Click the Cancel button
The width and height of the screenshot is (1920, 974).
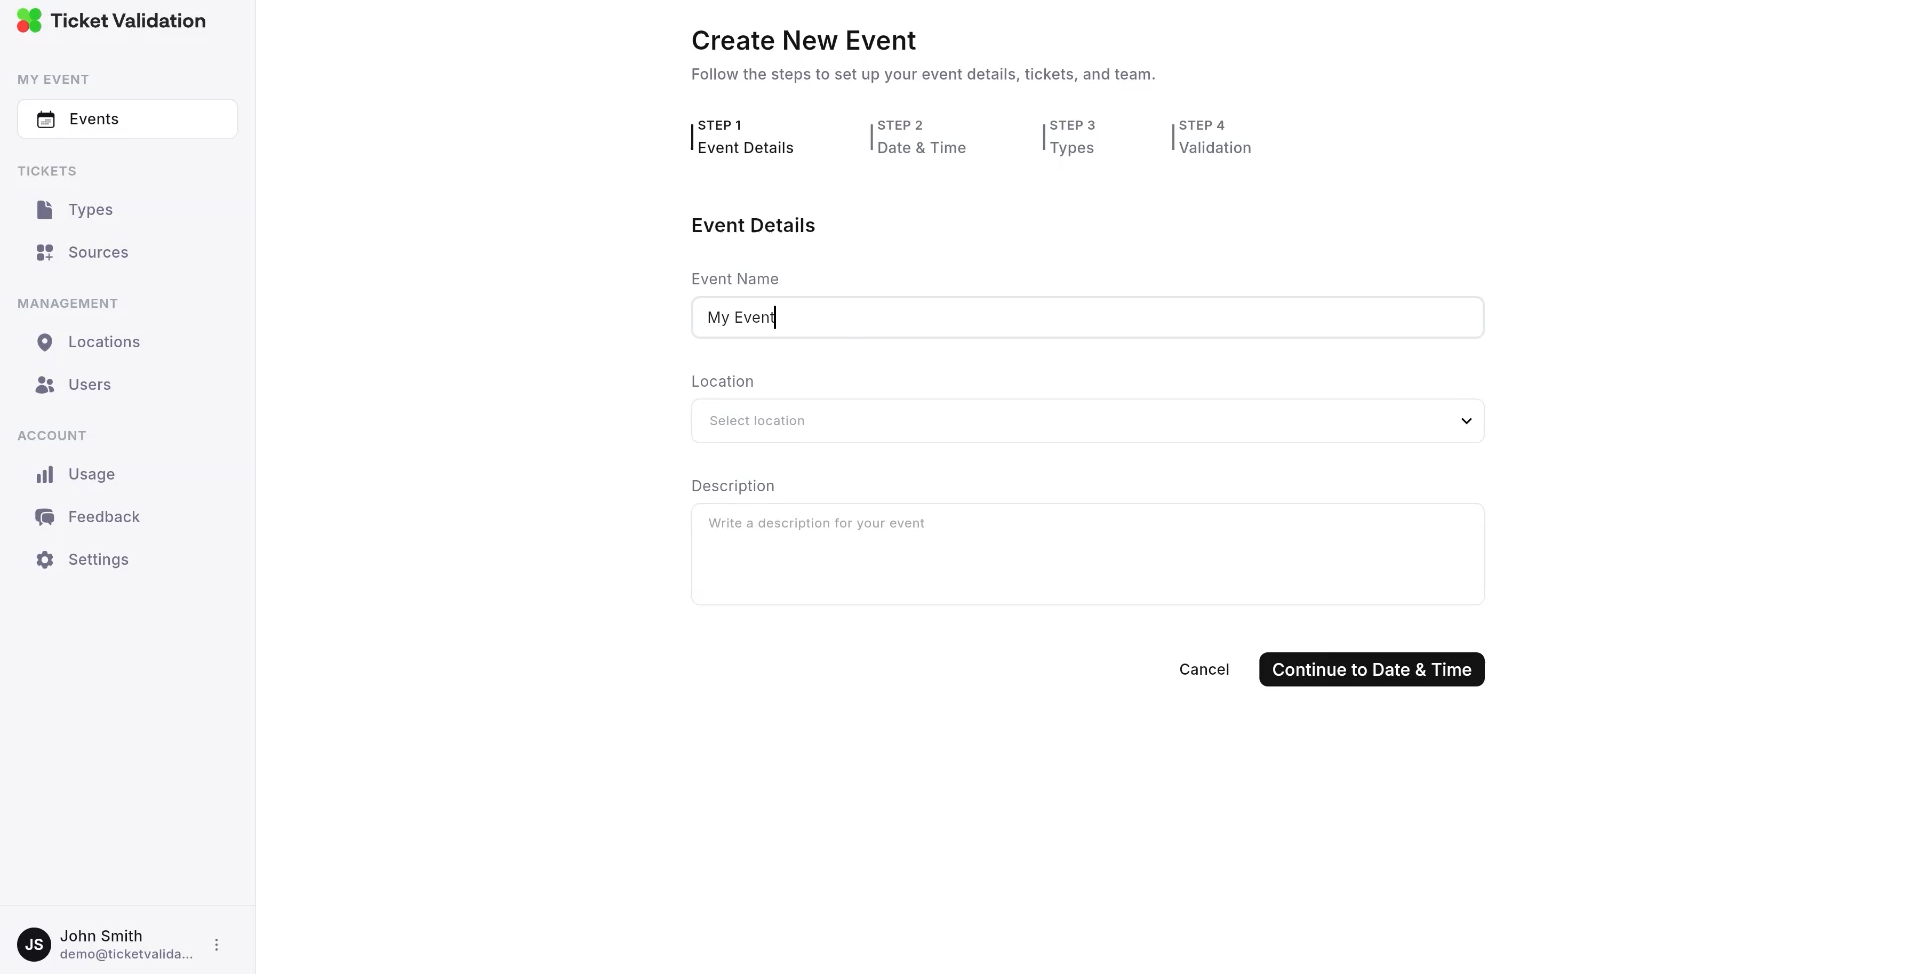tap(1204, 669)
